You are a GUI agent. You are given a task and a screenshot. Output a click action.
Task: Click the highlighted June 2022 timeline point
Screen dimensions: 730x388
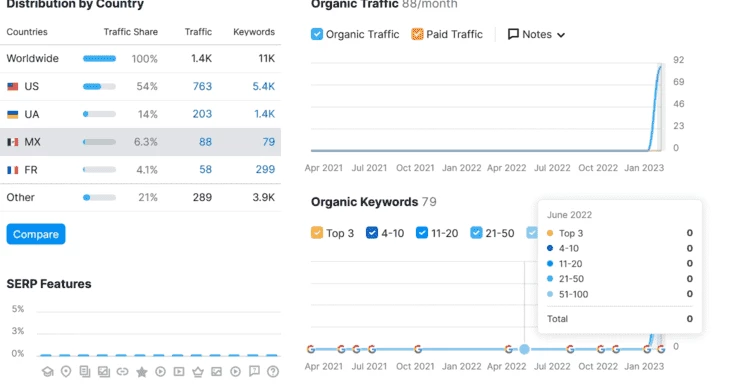click(524, 349)
